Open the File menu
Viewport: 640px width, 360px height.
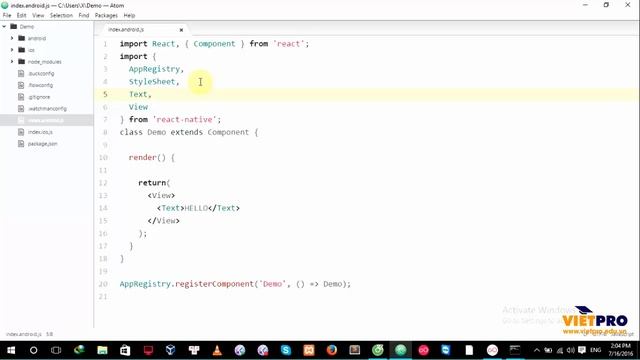[x=7, y=16]
